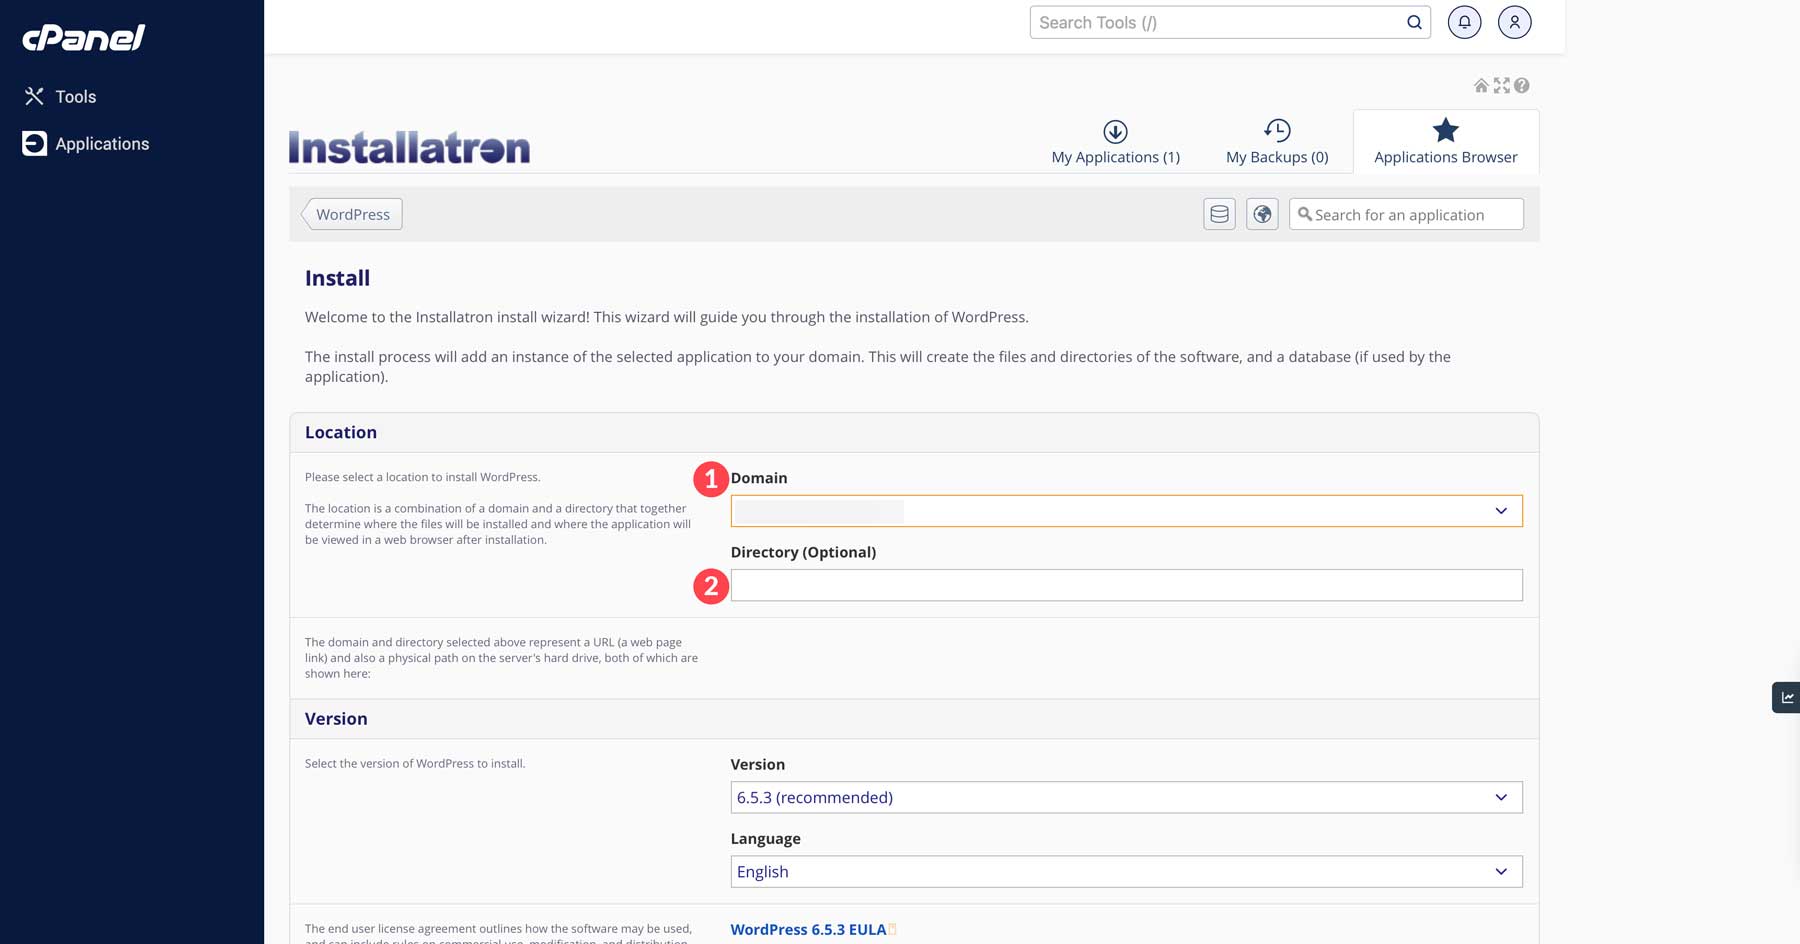
Task: Open the analytics icon on the right edge
Action: click(1787, 697)
